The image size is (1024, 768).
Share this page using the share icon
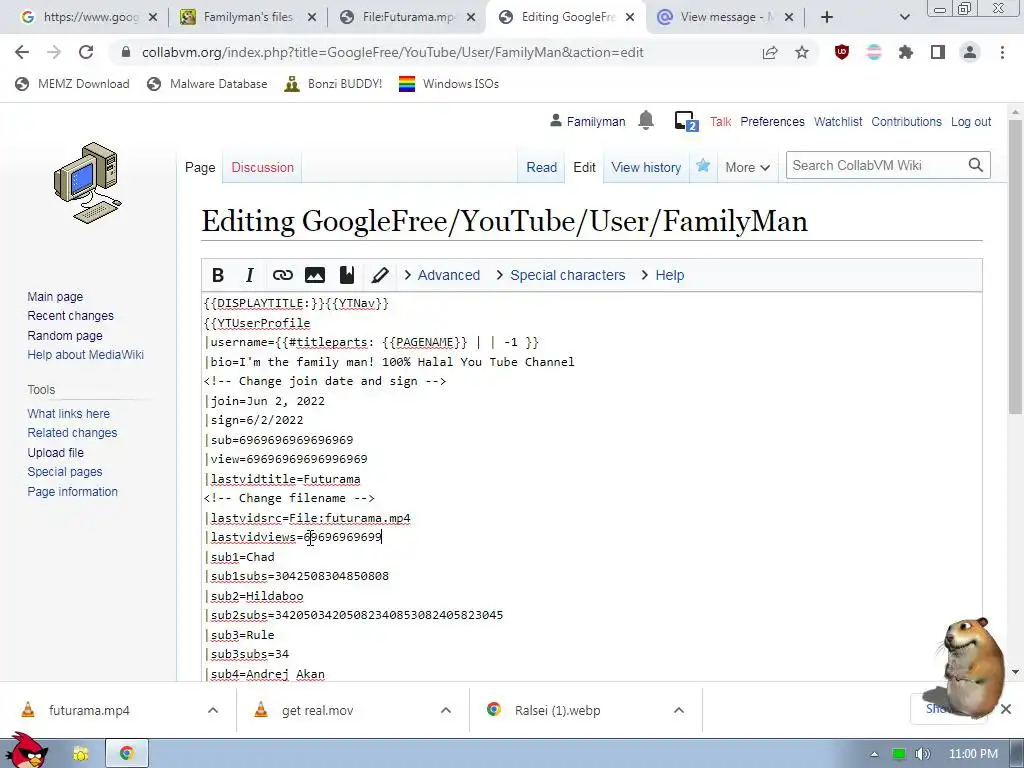click(x=770, y=52)
